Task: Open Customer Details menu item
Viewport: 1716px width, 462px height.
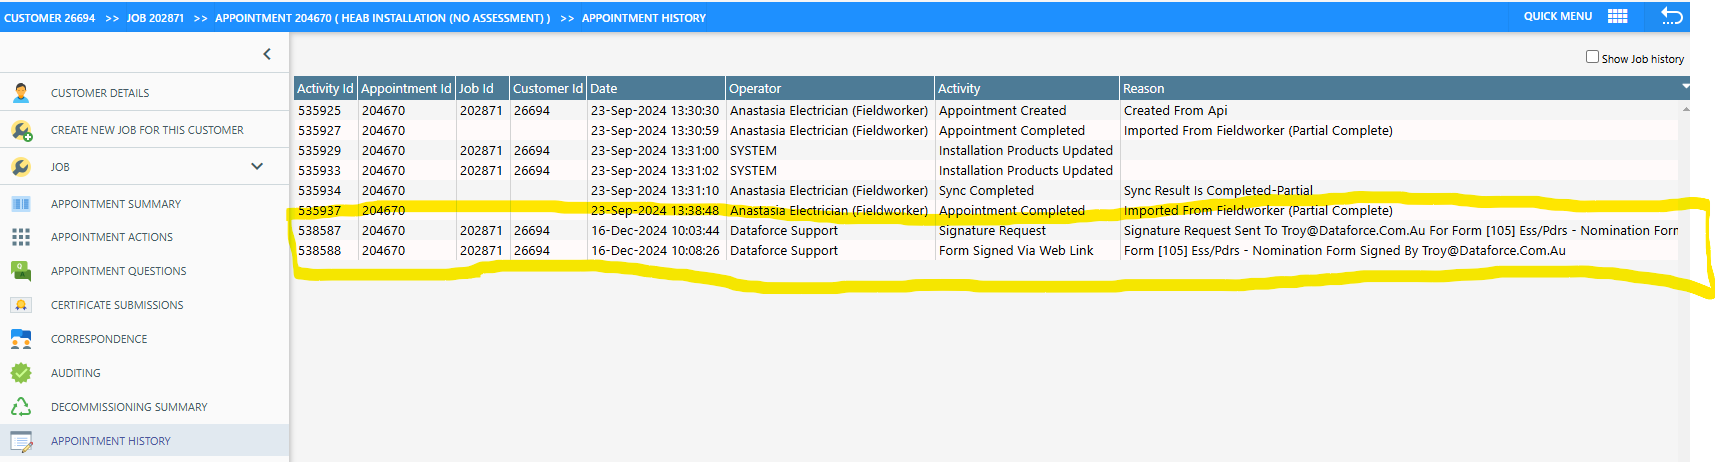Action: (100, 93)
